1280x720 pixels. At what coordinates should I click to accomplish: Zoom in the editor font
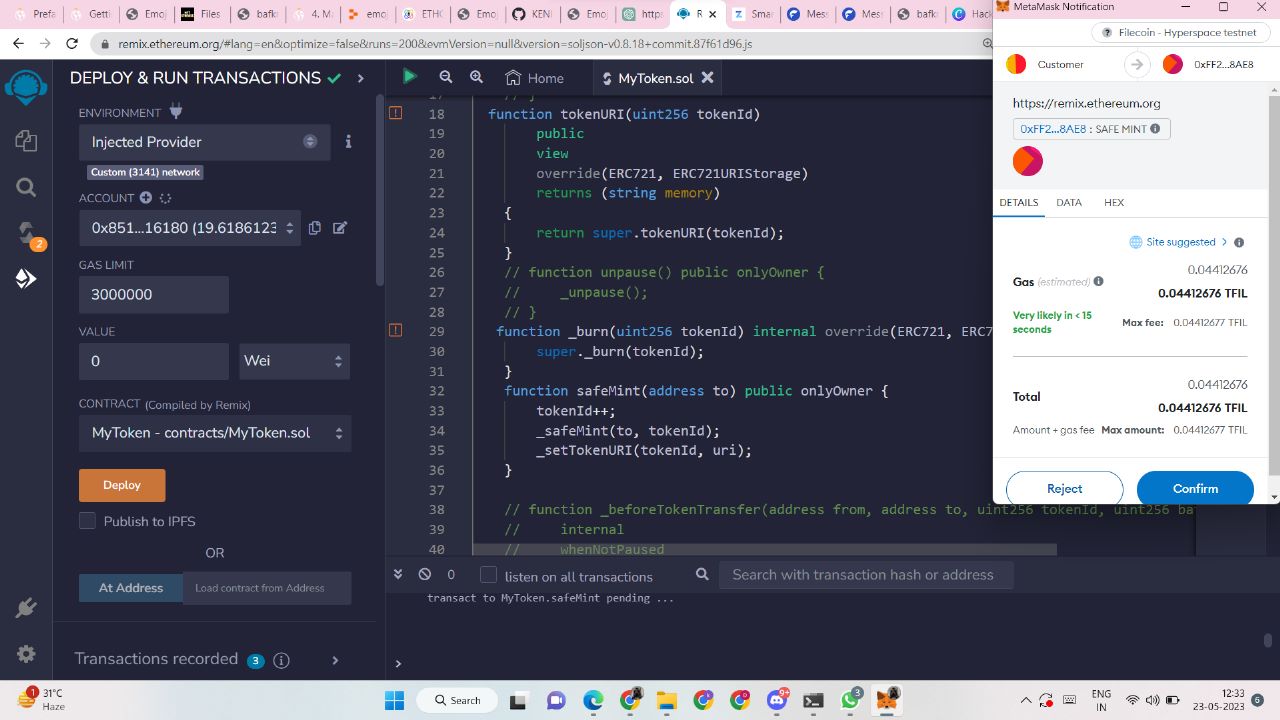click(477, 77)
